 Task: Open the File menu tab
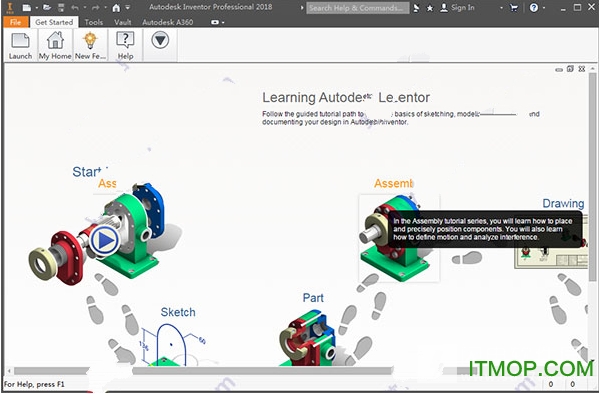15,22
